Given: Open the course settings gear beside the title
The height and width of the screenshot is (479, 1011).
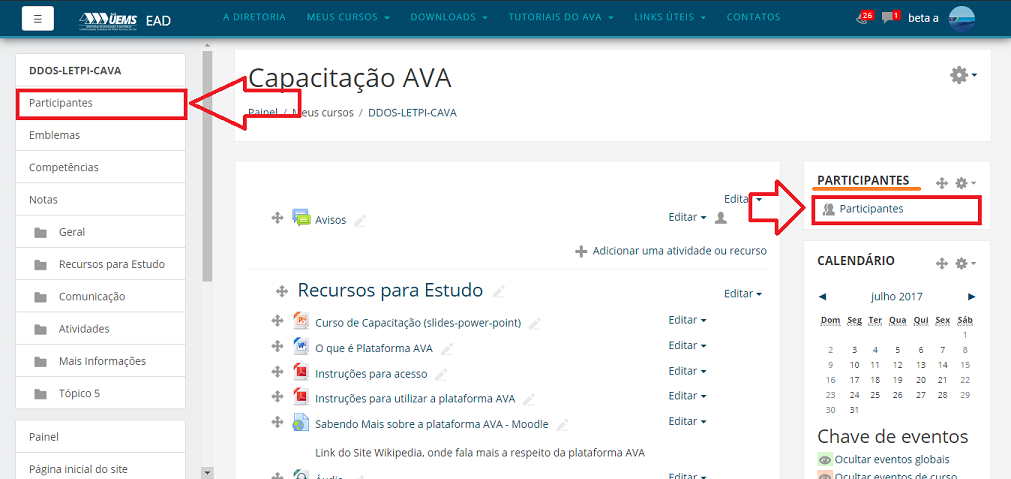Looking at the screenshot, I should [963, 75].
